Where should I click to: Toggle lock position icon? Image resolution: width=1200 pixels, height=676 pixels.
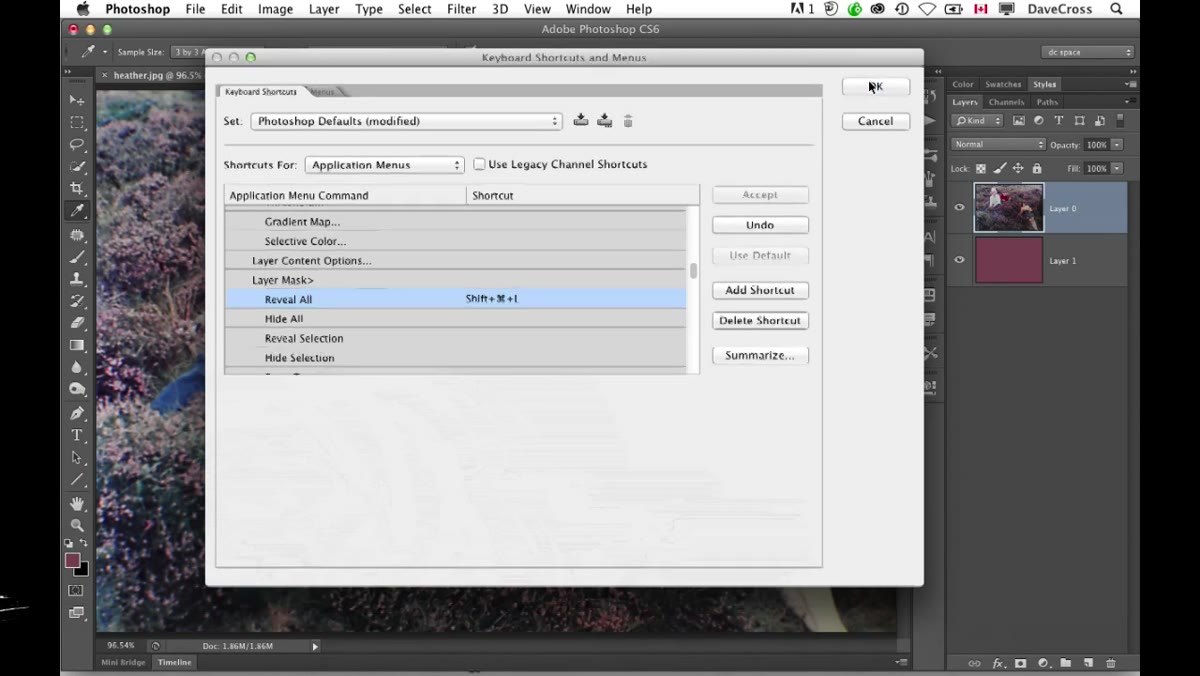click(x=1018, y=169)
